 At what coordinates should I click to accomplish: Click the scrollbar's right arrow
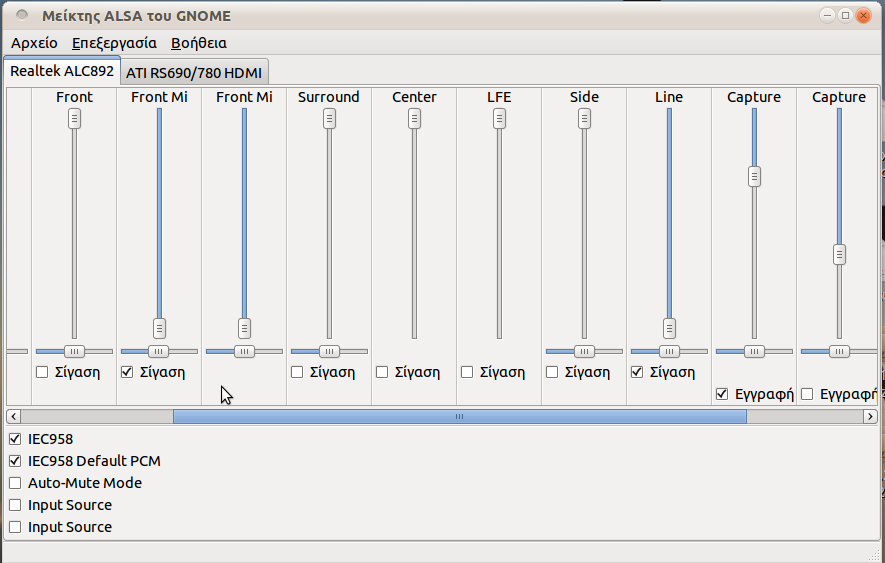click(x=872, y=416)
